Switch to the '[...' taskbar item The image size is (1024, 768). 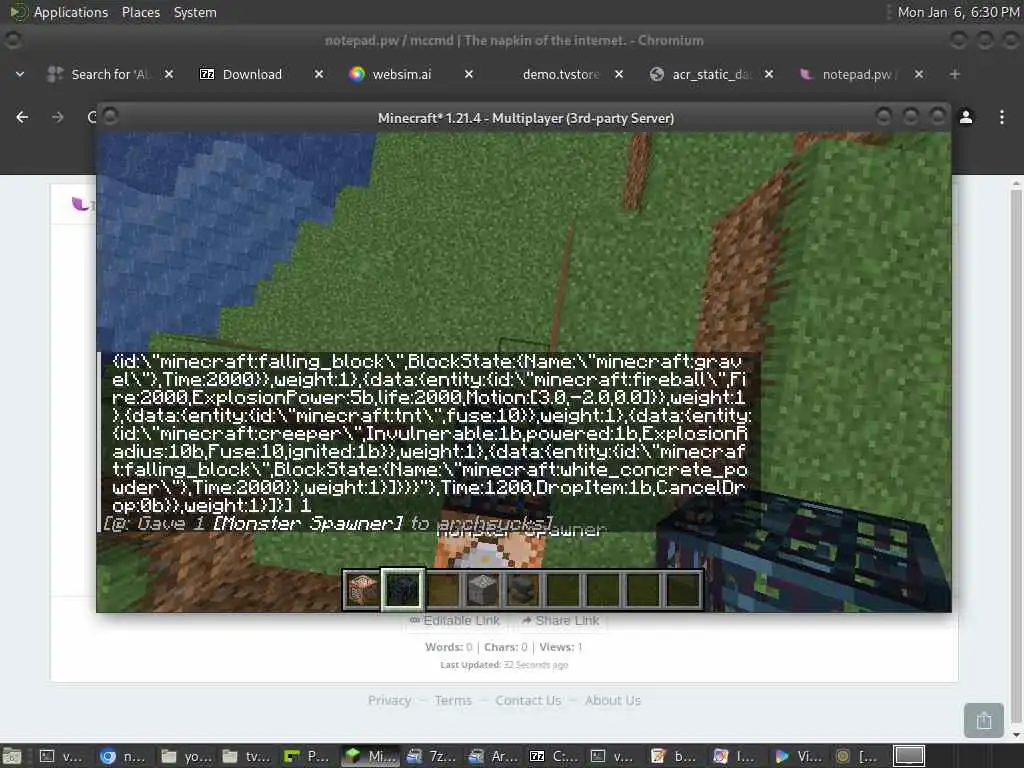click(x=858, y=756)
